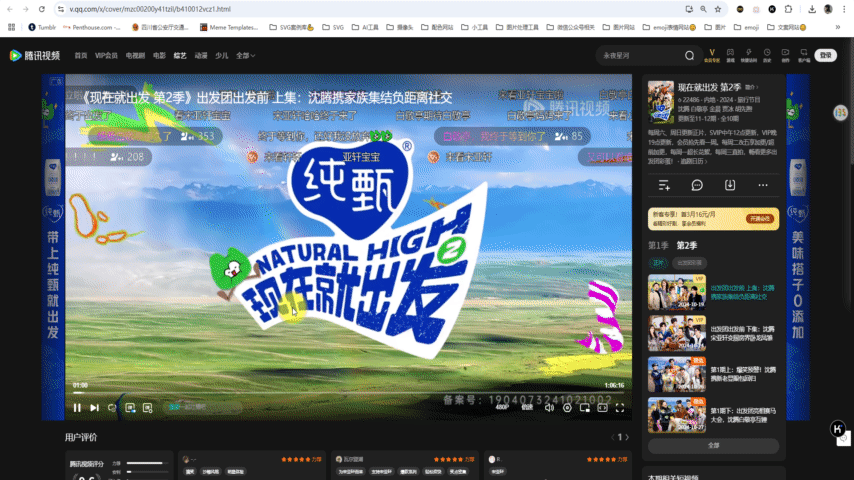Screen dimensions: 854x480
Task: Open the client download icon
Action: click(804, 55)
